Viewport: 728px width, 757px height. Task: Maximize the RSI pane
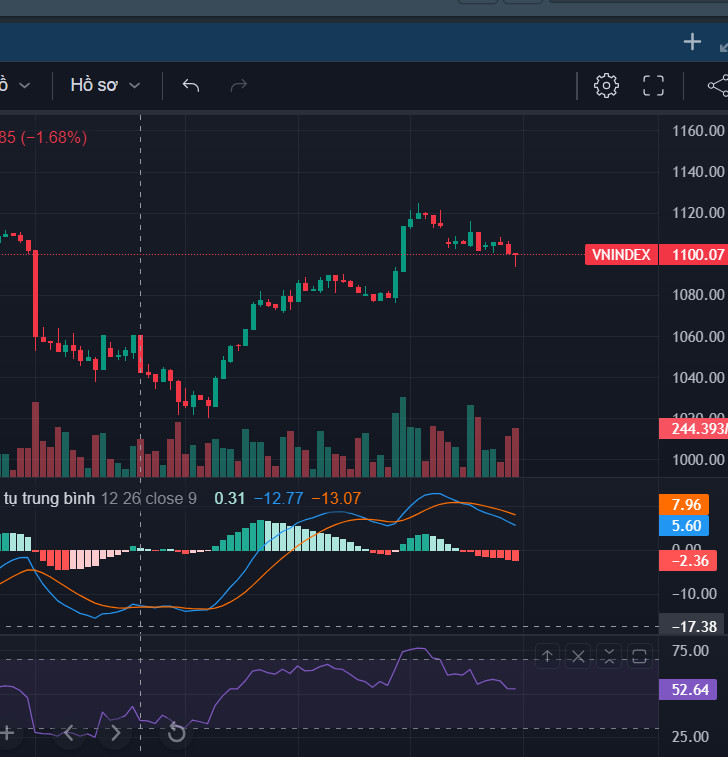point(640,656)
